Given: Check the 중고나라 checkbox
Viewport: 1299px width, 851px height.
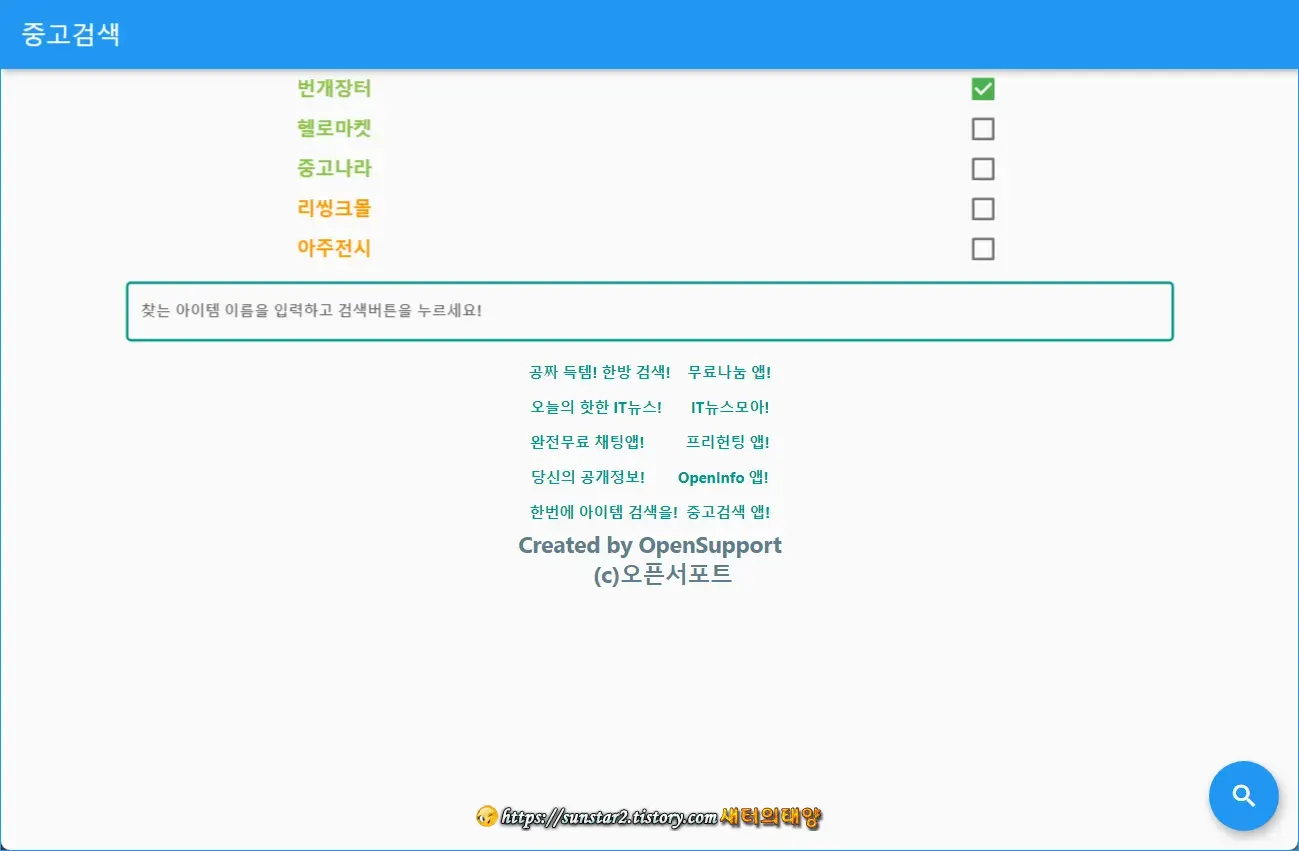Looking at the screenshot, I should coord(982,168).
